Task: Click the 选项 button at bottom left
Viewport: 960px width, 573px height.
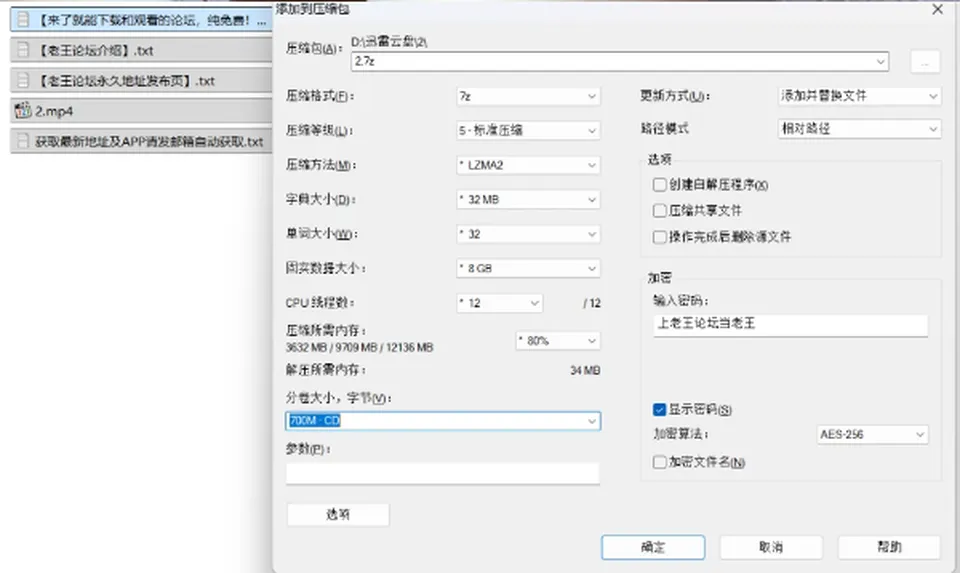Action: pyautogui.click(x=338, y=515)
